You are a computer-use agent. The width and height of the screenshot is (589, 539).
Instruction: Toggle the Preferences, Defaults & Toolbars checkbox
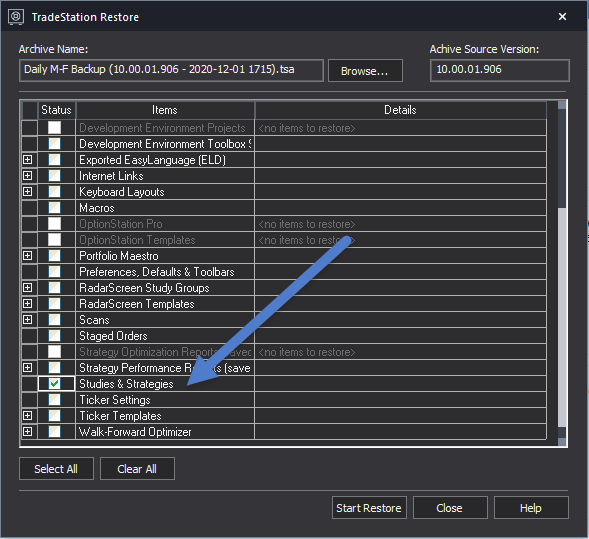click(x=54, y=272)
